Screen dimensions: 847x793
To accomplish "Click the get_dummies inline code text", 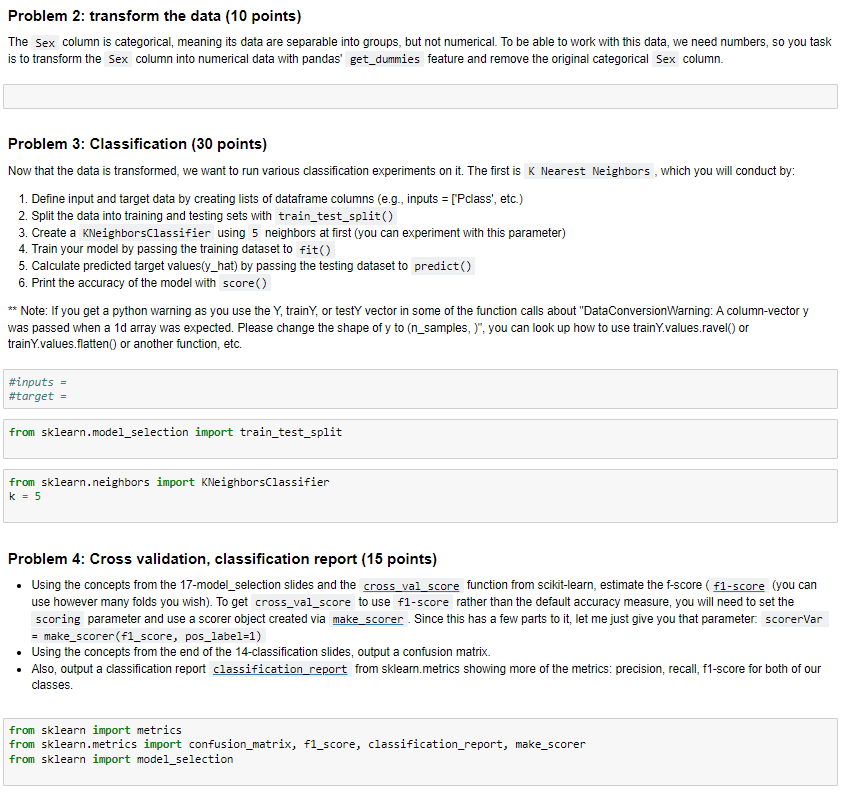I will [x=385, y=59].
